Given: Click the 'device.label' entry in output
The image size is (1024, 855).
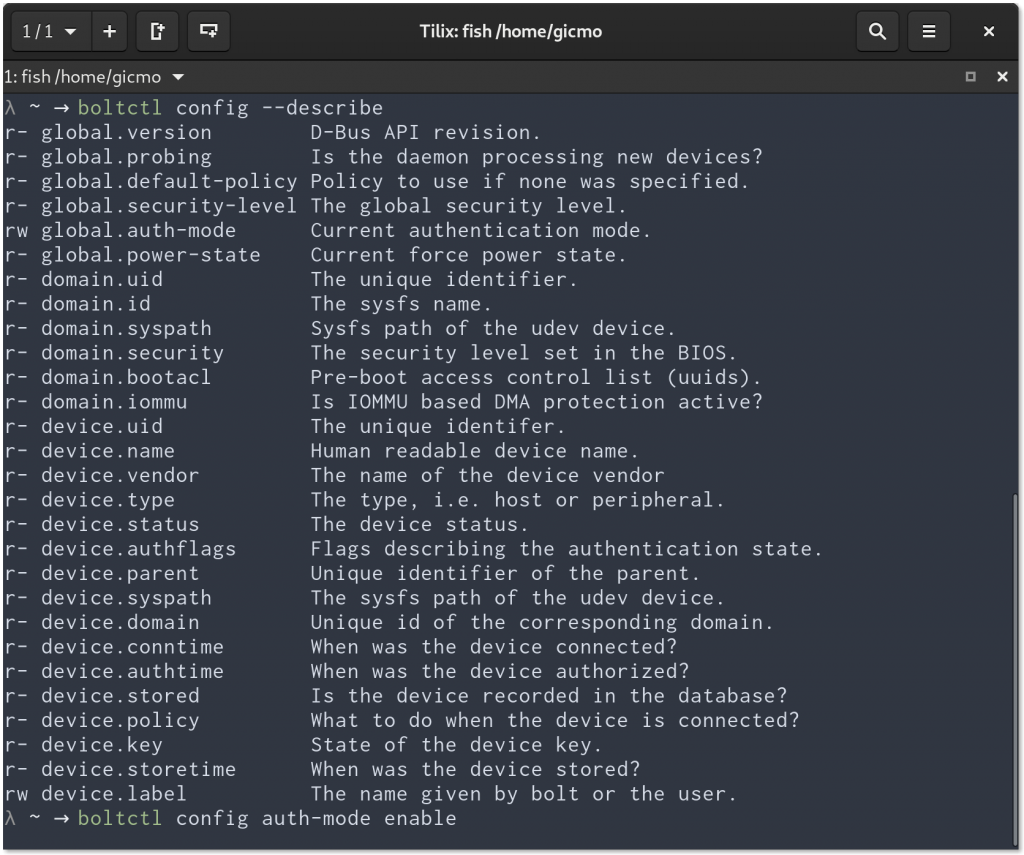Looking at the screenshot, I should tap(113, 794).
